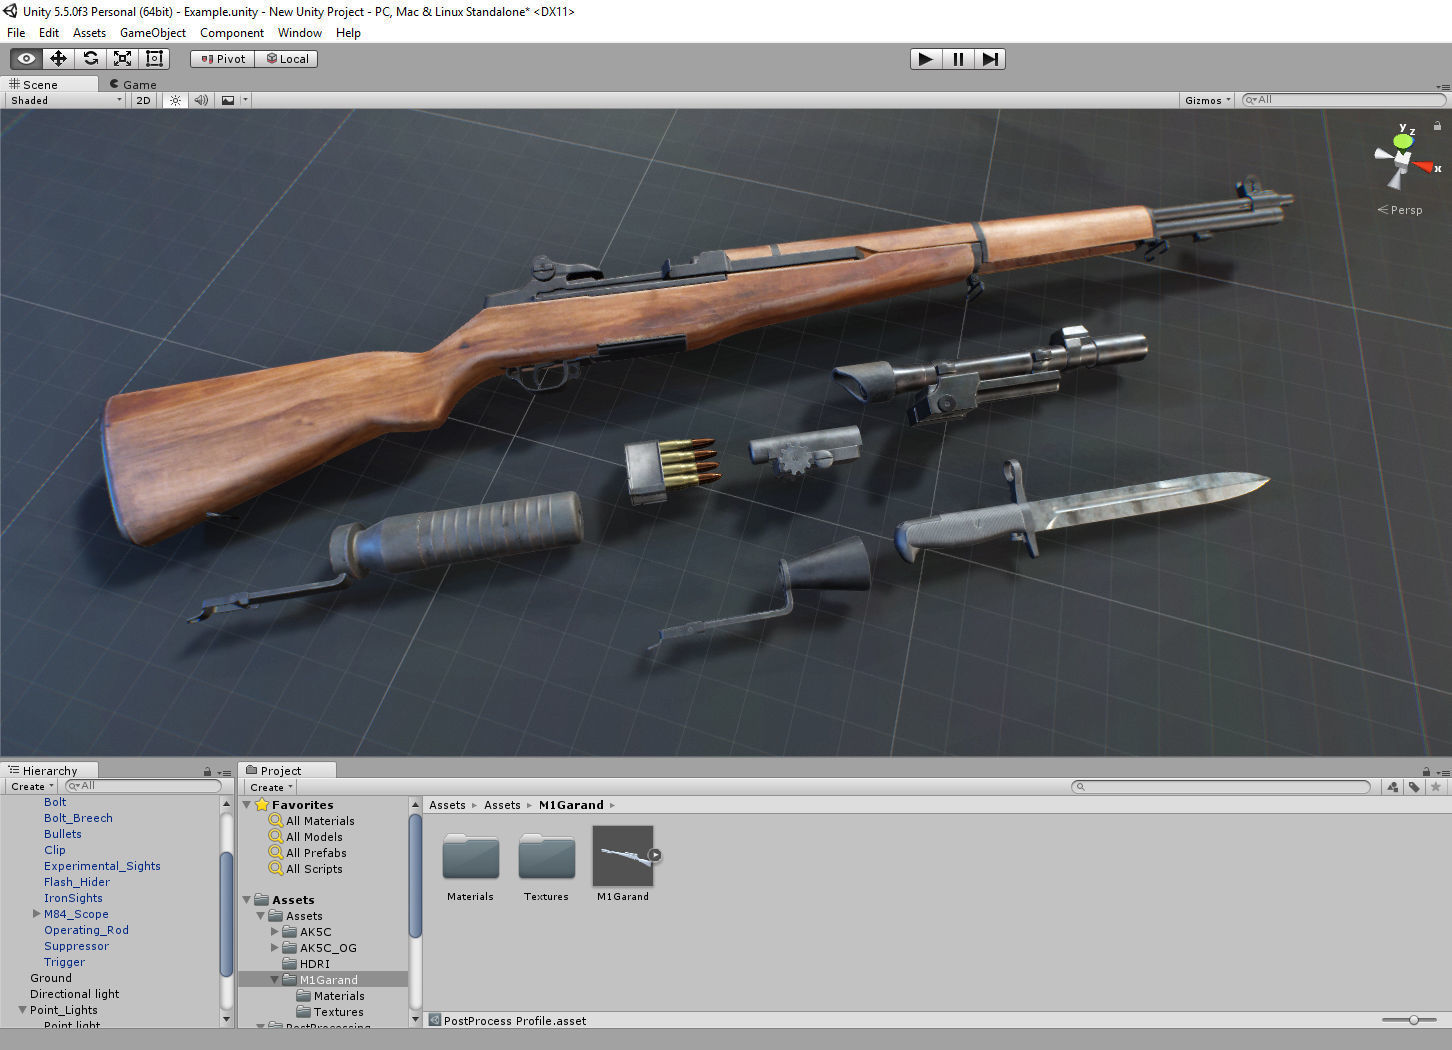Open the Textures folder icon in asset grid
Viewport: 1452px width, 1050px height.
pos(547,857)
